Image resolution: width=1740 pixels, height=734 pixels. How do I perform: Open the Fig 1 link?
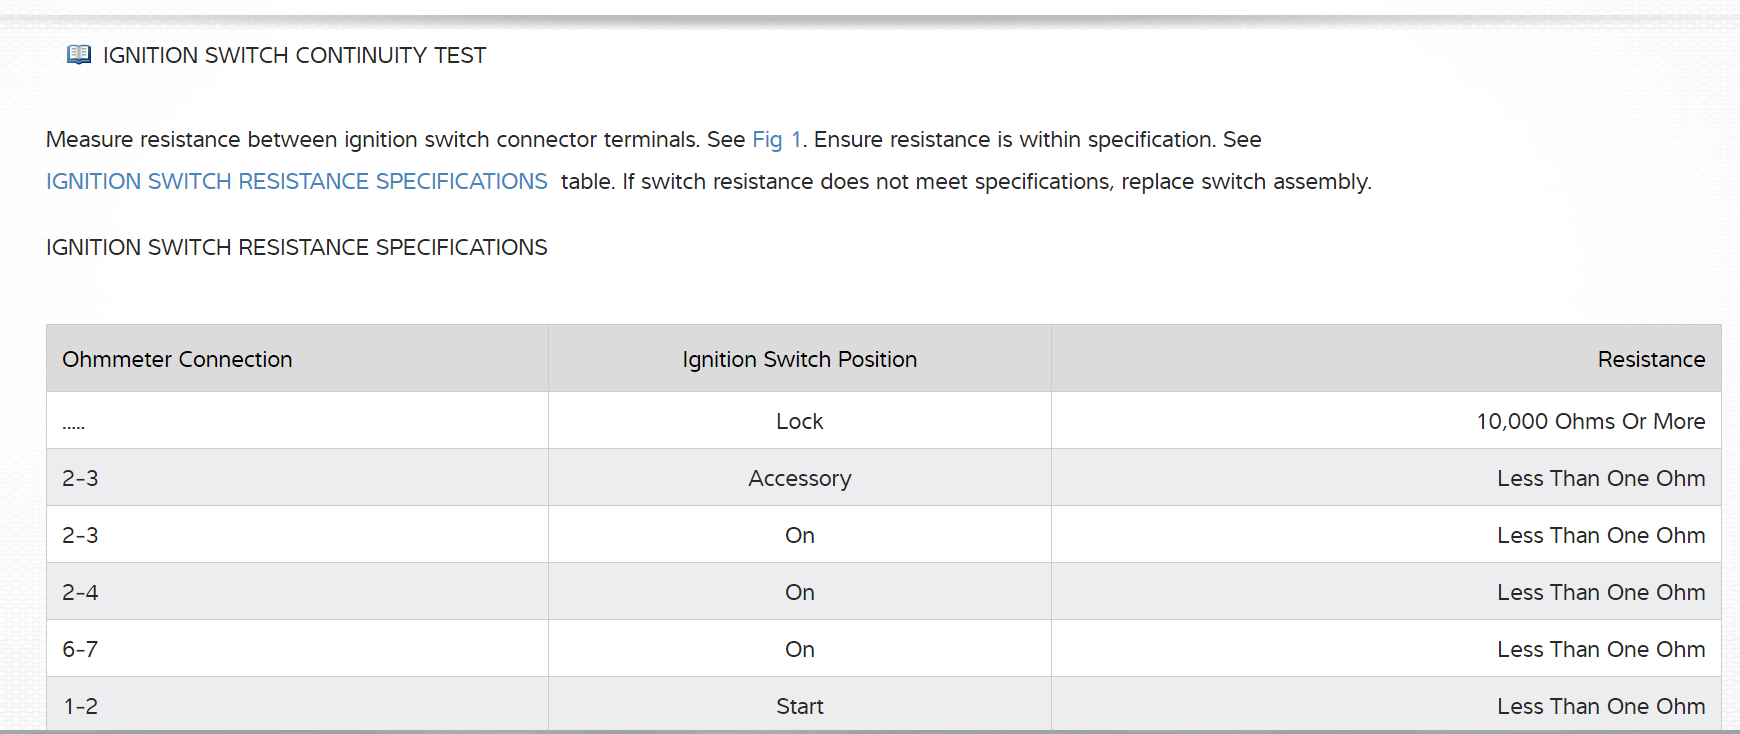pyautogui.click(x=776, y=140)
